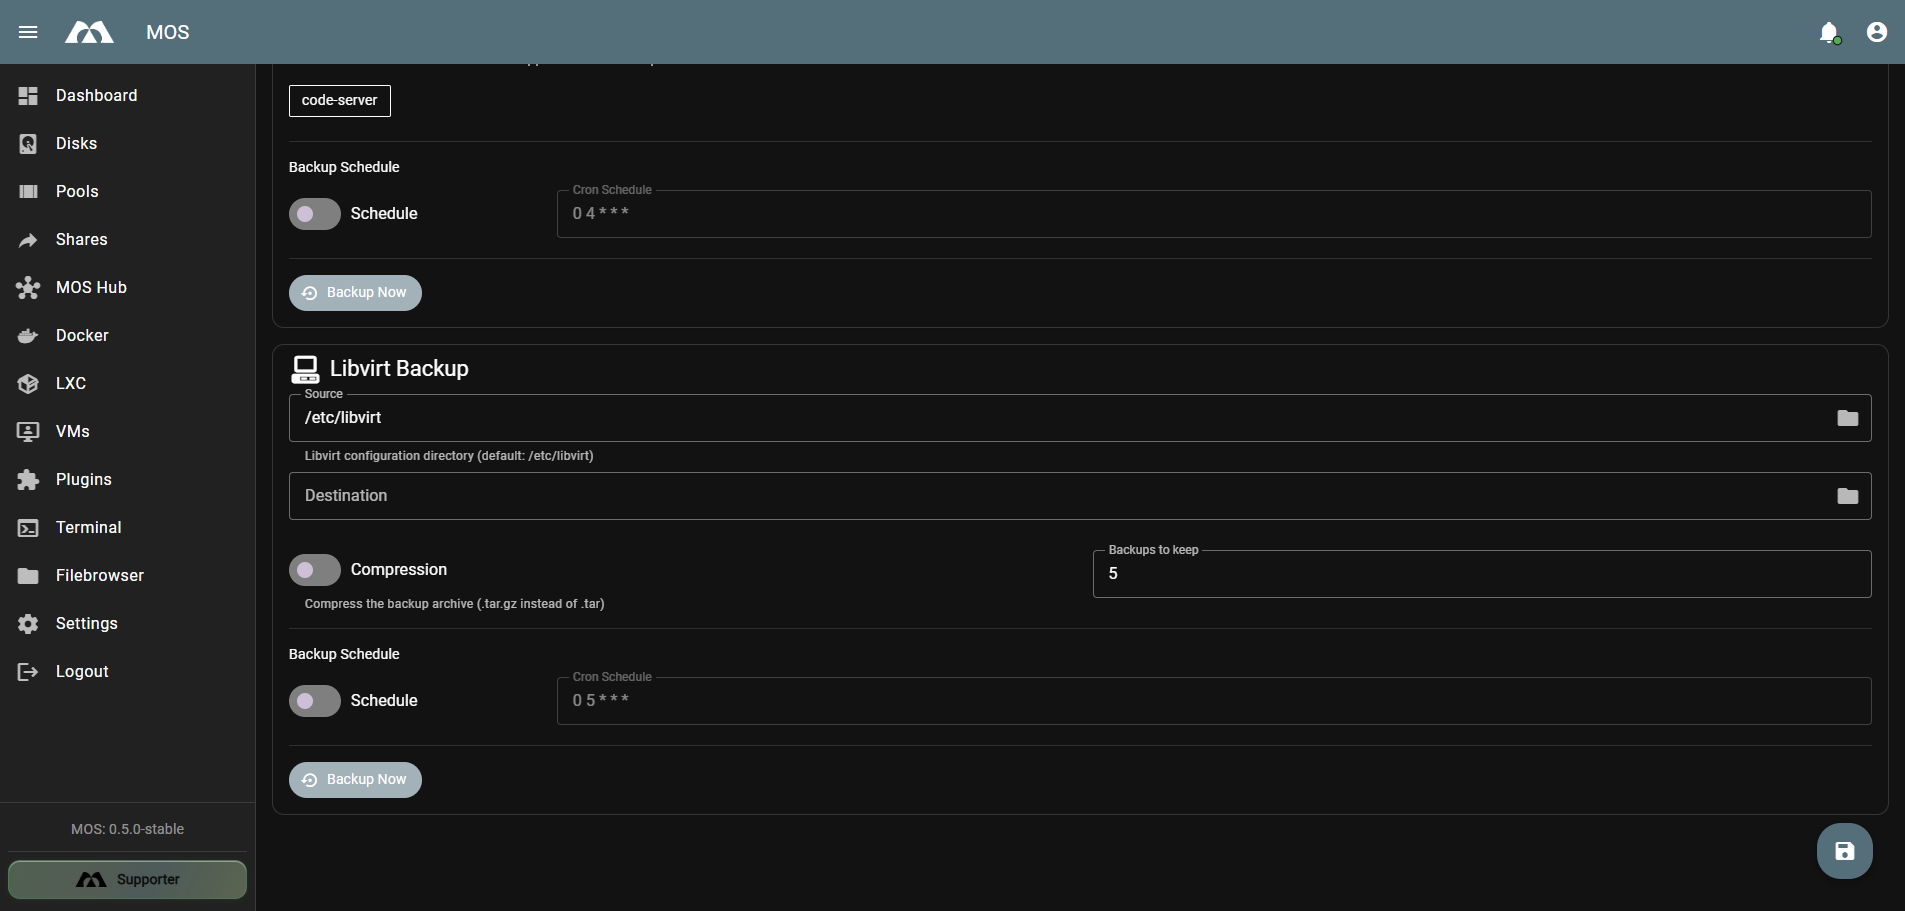The width and height of the screenshot is (1905, 911).
Task: Click the Libvirt Backup heading
Action: (399, 369)
